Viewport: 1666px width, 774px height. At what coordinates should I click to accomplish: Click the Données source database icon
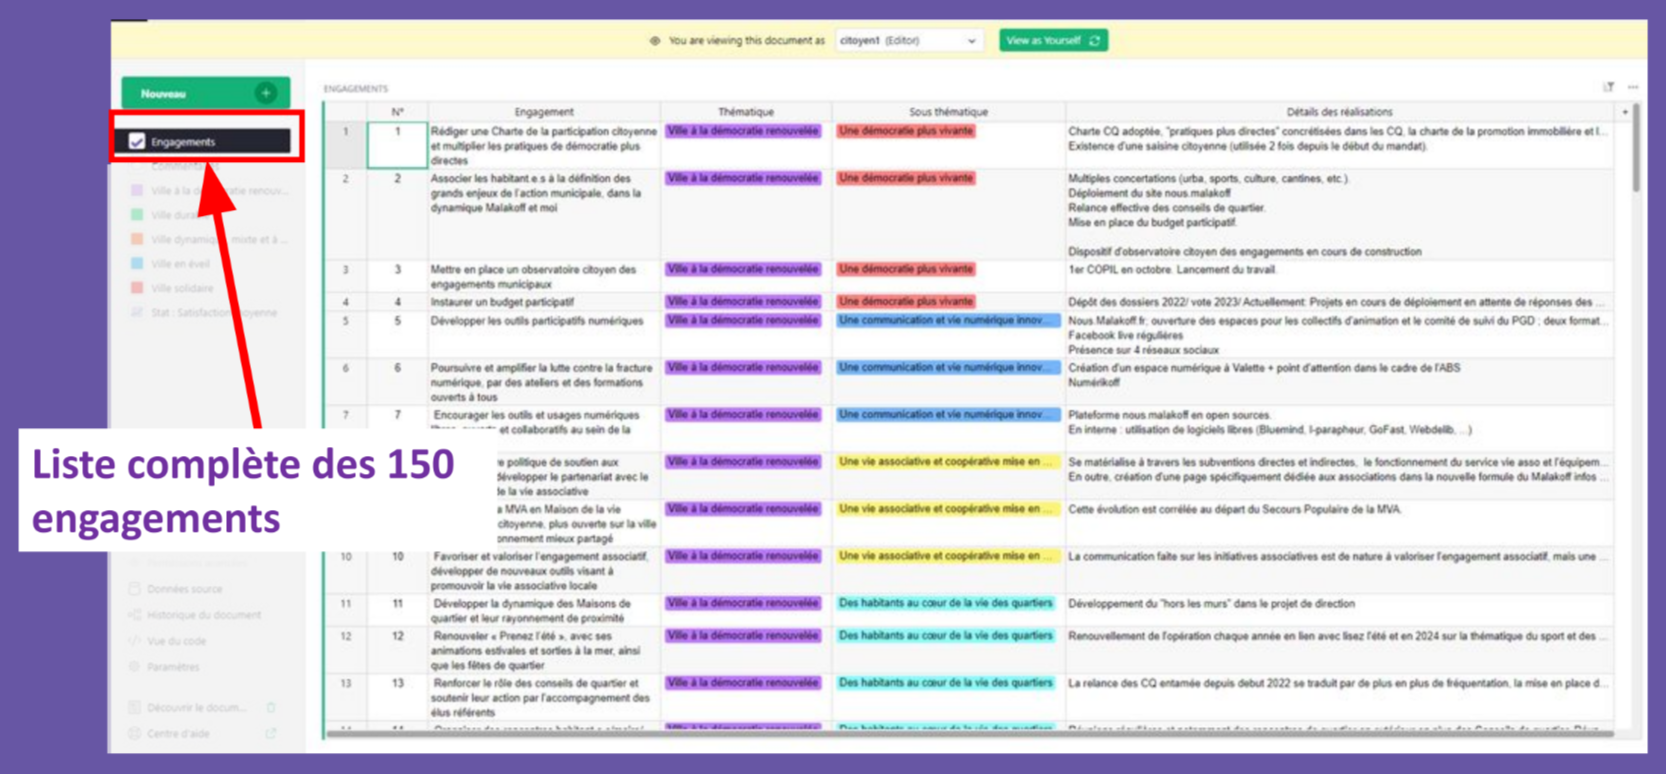coord(135,589)
